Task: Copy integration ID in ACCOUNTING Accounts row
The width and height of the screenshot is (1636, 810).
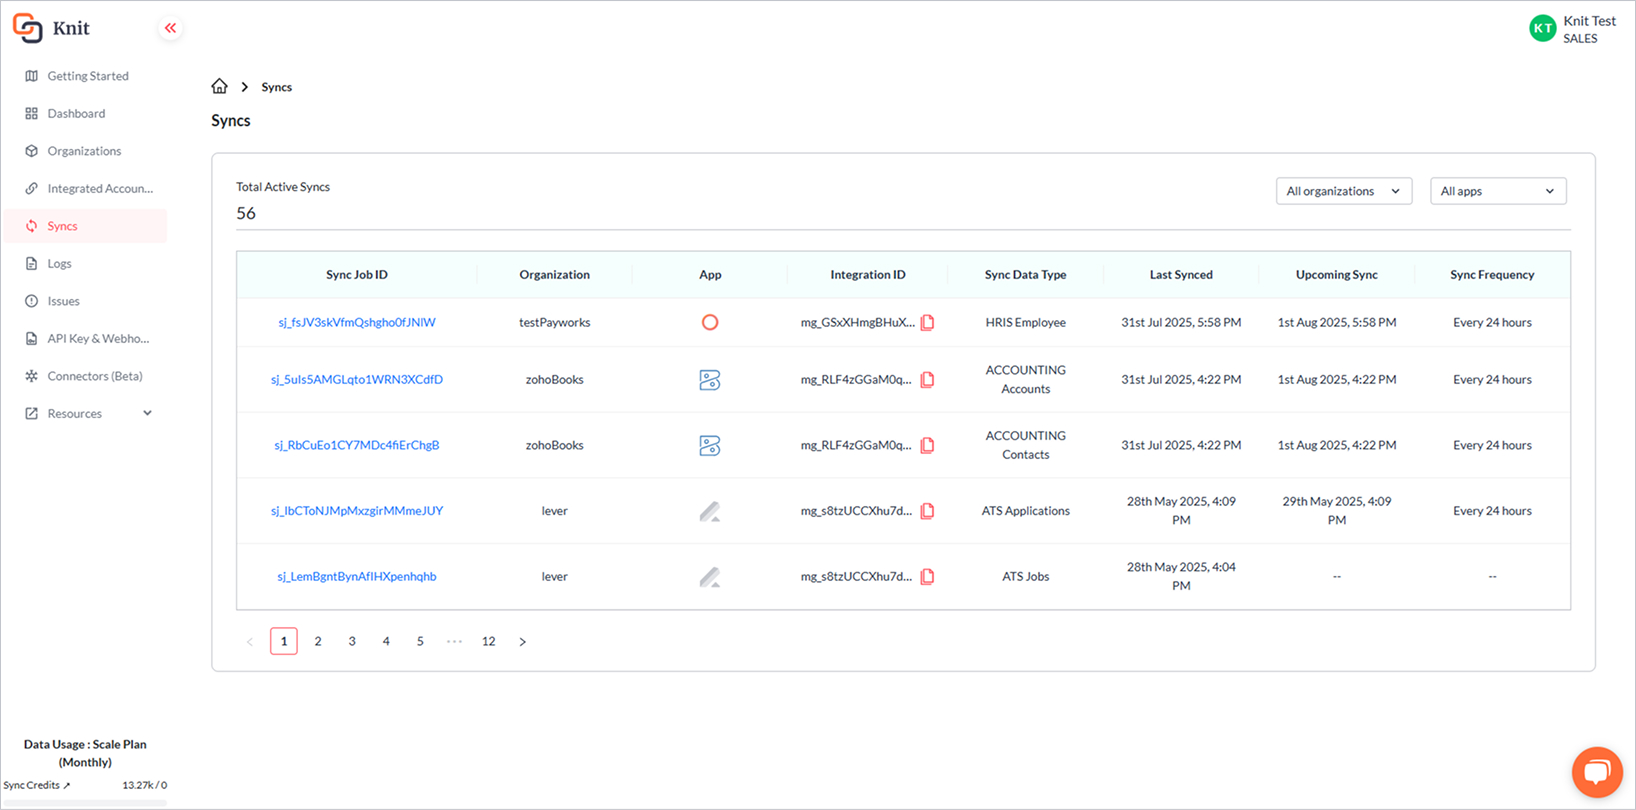Action: 927,379
